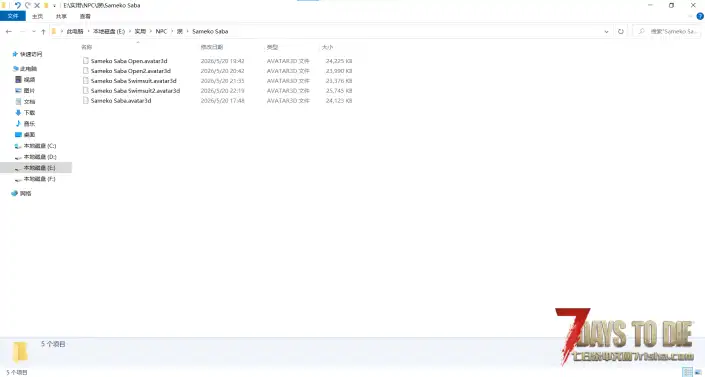Viewport: 705px width, 377px height.
Task: Go to 本地磁盘 (E:) in the address breadcrumb
Action: point(109,31)
